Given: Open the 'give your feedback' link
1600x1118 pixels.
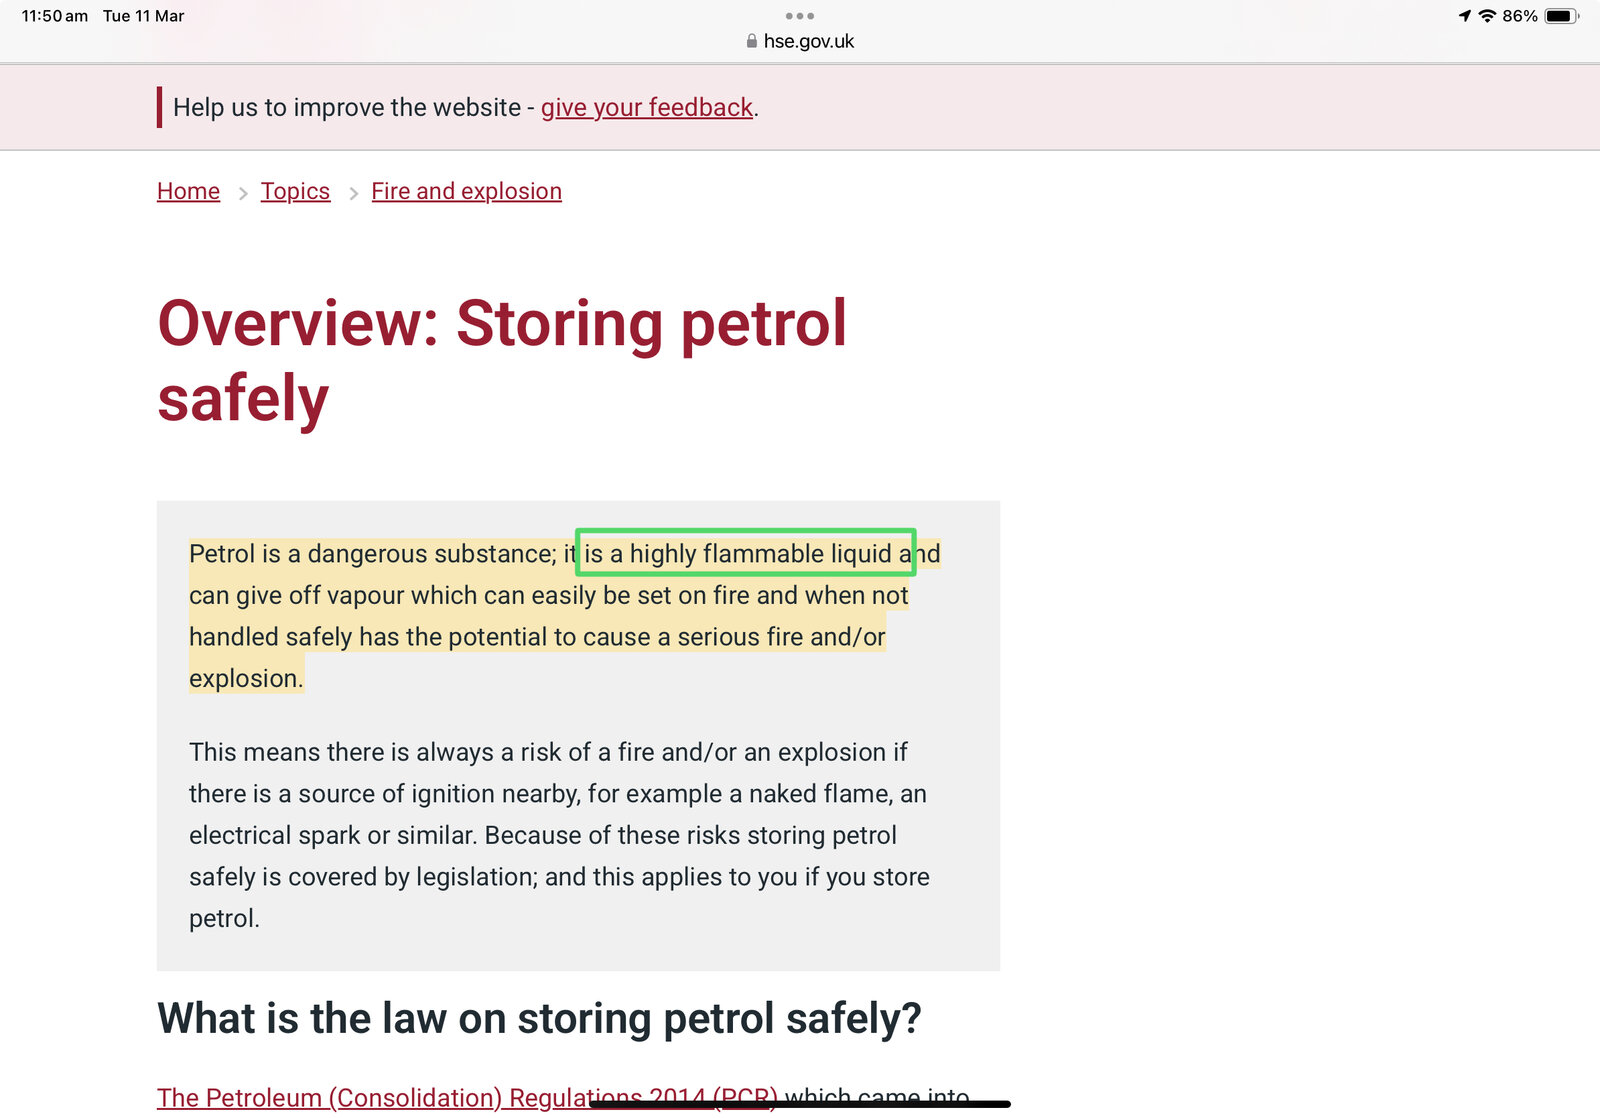Looking at the screenshot, I should pyautogui.click(x=646, y=107).
